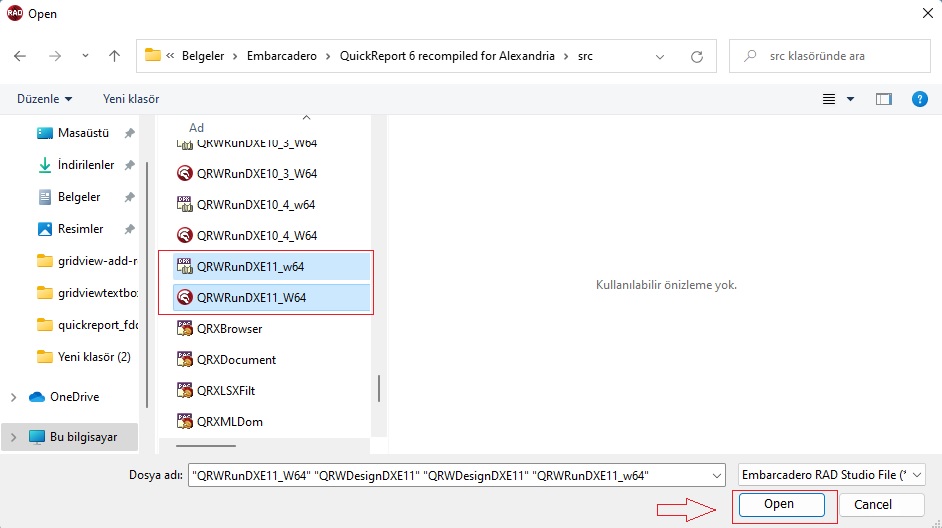Open gridviewtextbo folder in sidebar
942x528 pixels.
click(87, 293)
